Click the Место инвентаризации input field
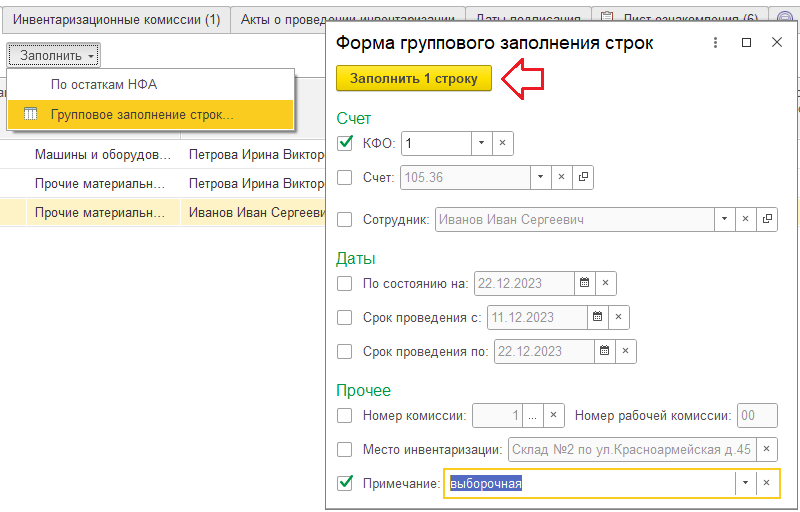The width and height of the screenshot is (800, 512). point(632,450)
